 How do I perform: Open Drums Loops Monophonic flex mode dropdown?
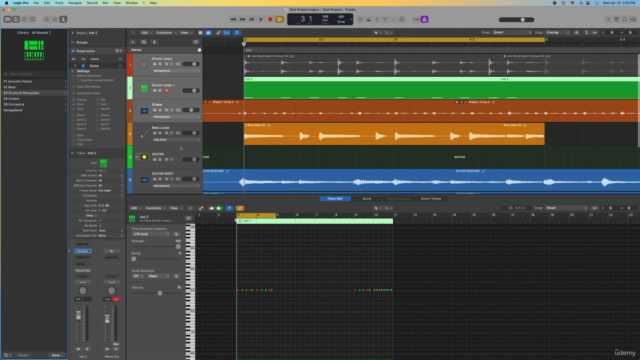click(x=176, y=71)
